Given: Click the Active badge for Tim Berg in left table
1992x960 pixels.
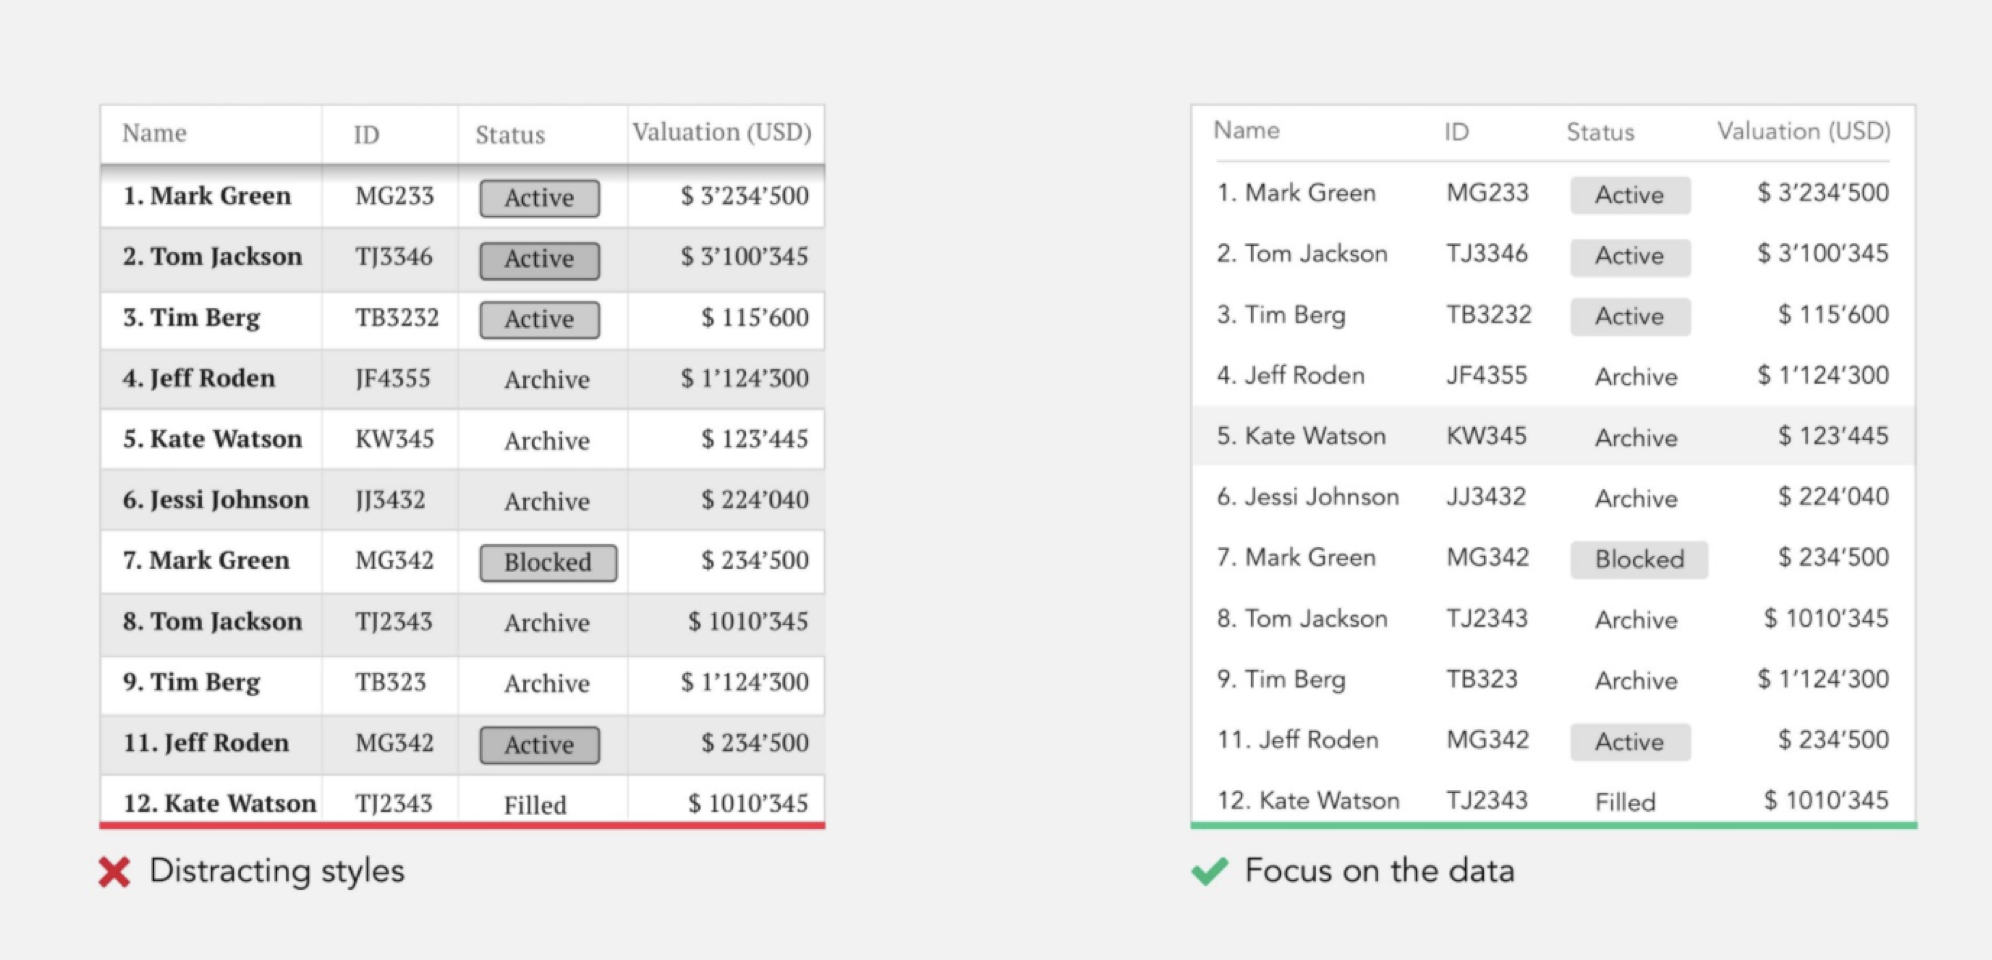Looking at the screenshot, I should [540, 320].
